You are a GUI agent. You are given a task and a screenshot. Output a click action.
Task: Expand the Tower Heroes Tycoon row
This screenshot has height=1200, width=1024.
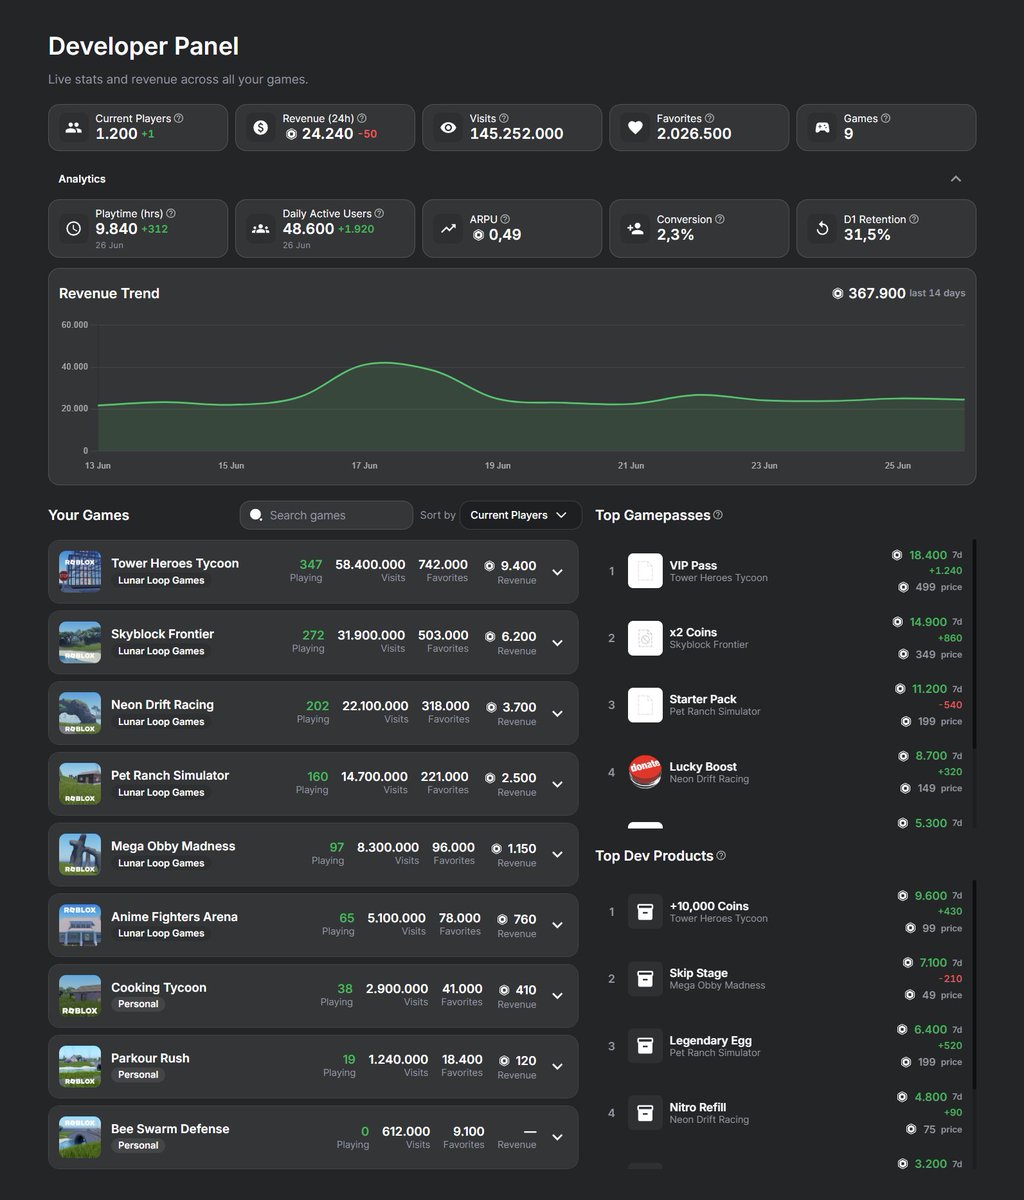558,572
